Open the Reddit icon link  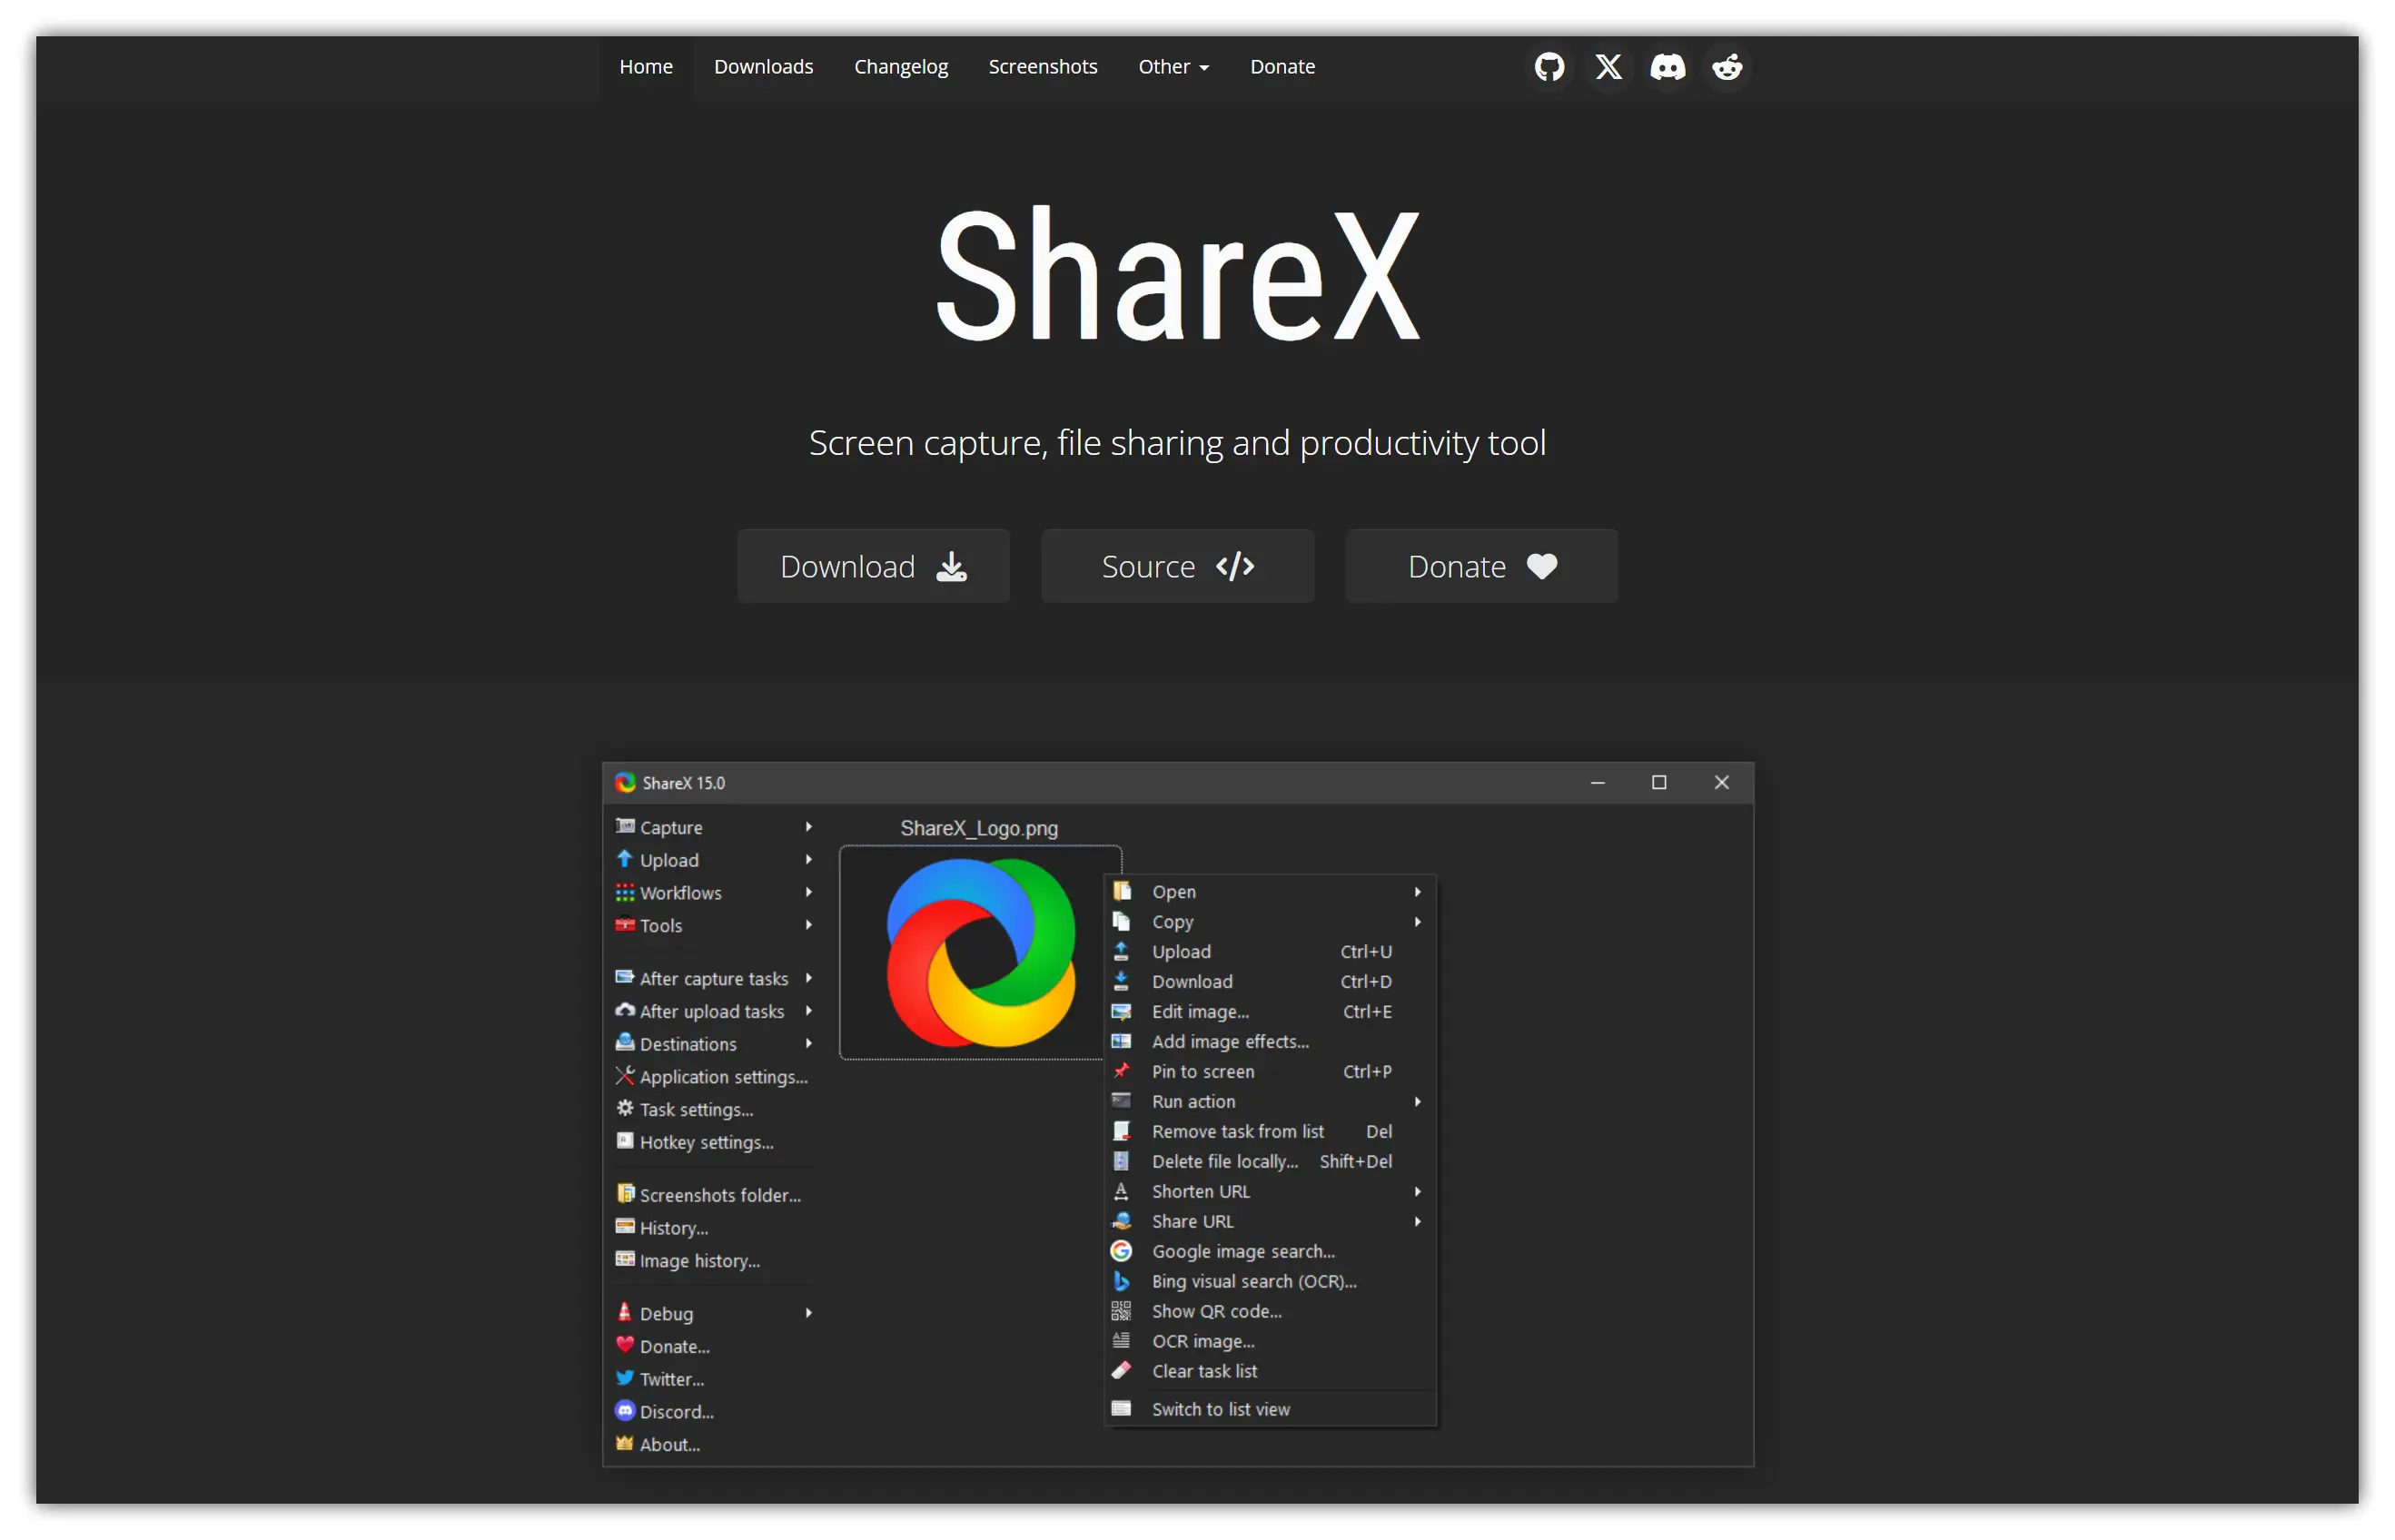[x=1727, y=67]
